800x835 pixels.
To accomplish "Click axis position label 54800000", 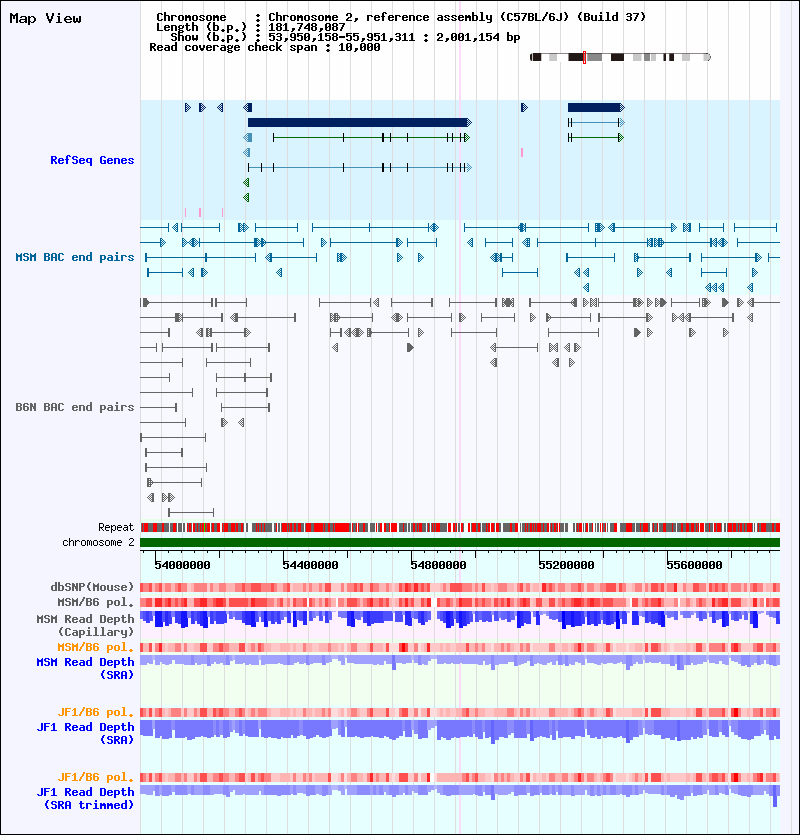I will (438, 565).
